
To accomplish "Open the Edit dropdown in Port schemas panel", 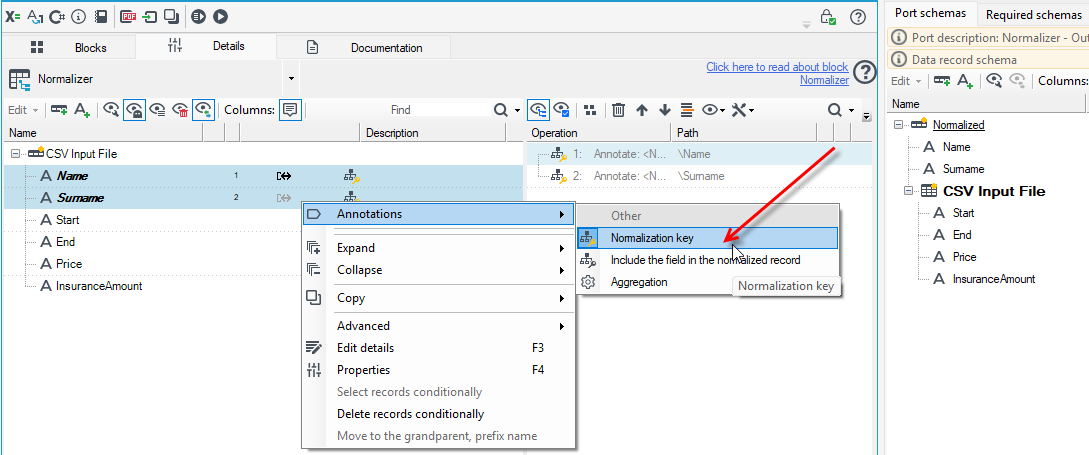I will (x=906, y=81).
